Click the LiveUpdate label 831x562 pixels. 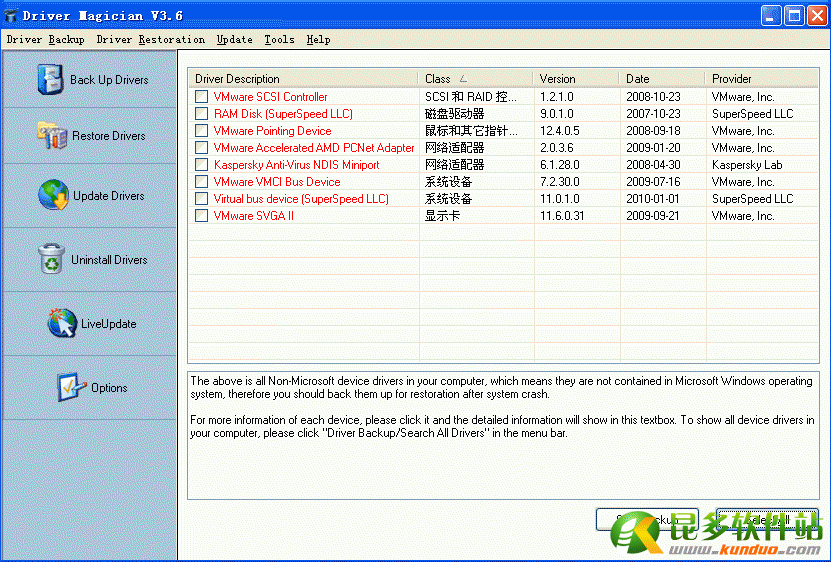pyautogui.click(x=109, y=324)
